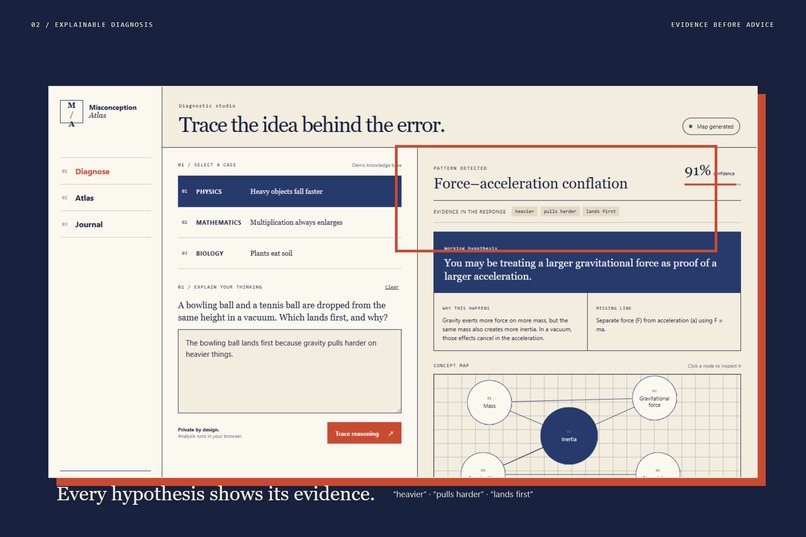Click the "heavier" evidence tag
This screenshot has width=806, height=537.
pos(524,211)
